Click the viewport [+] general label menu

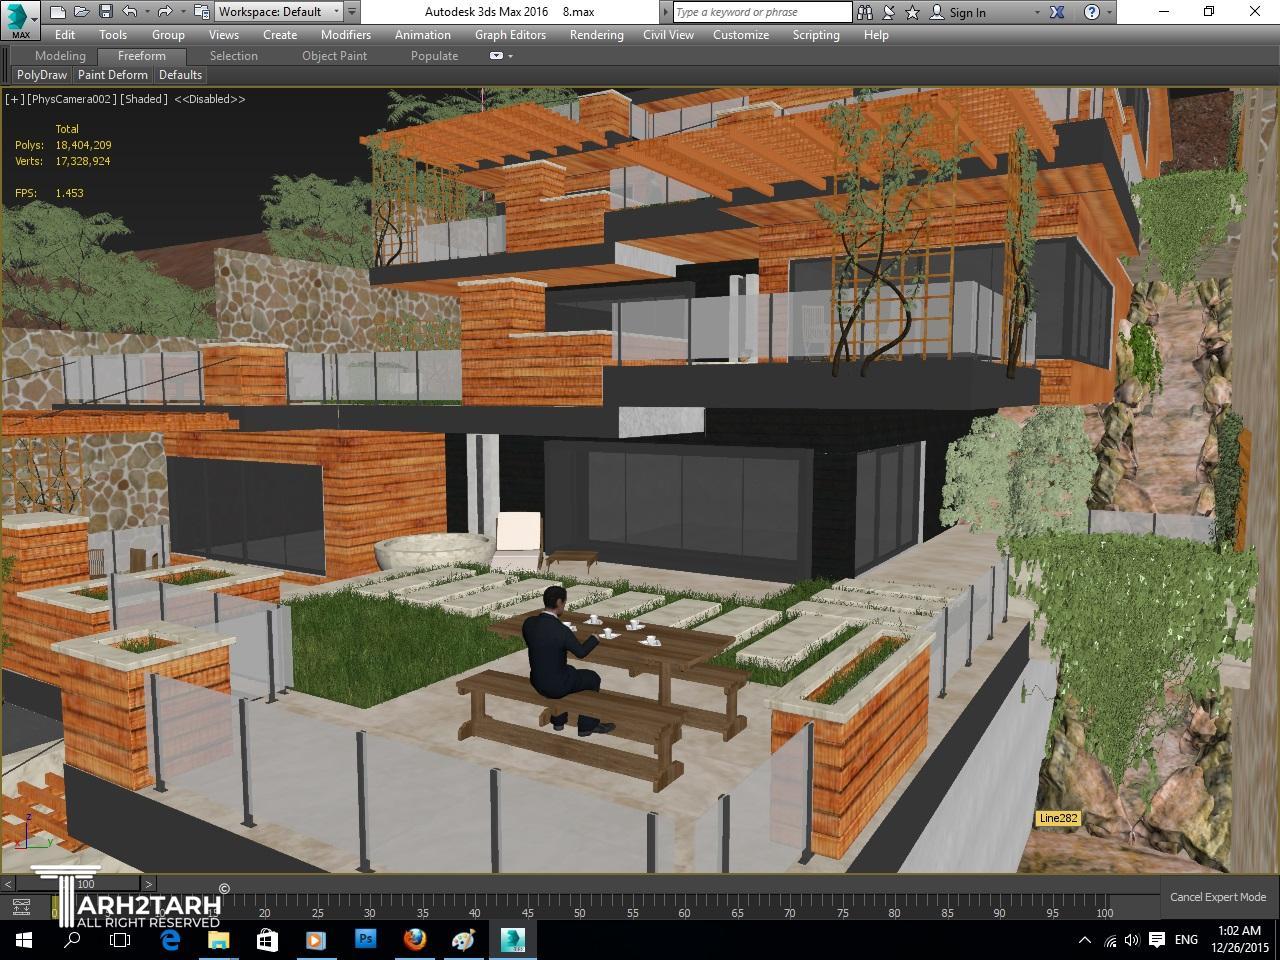(x=15, y=99)
